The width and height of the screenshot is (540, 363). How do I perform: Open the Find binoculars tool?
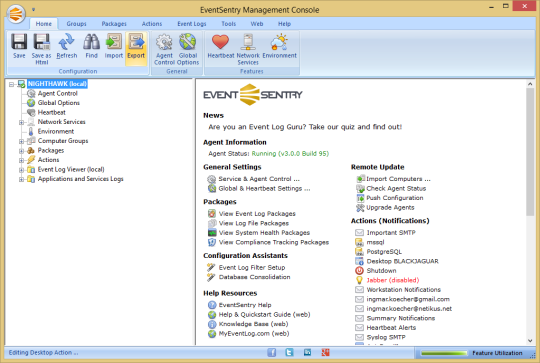point(91,42)
